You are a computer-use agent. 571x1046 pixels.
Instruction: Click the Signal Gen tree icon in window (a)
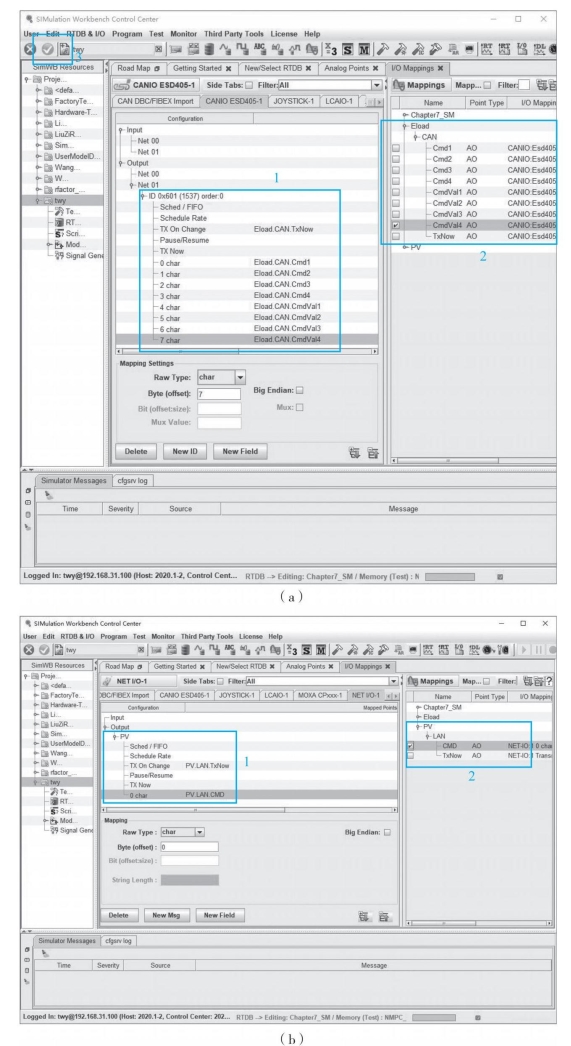point(59,255)
